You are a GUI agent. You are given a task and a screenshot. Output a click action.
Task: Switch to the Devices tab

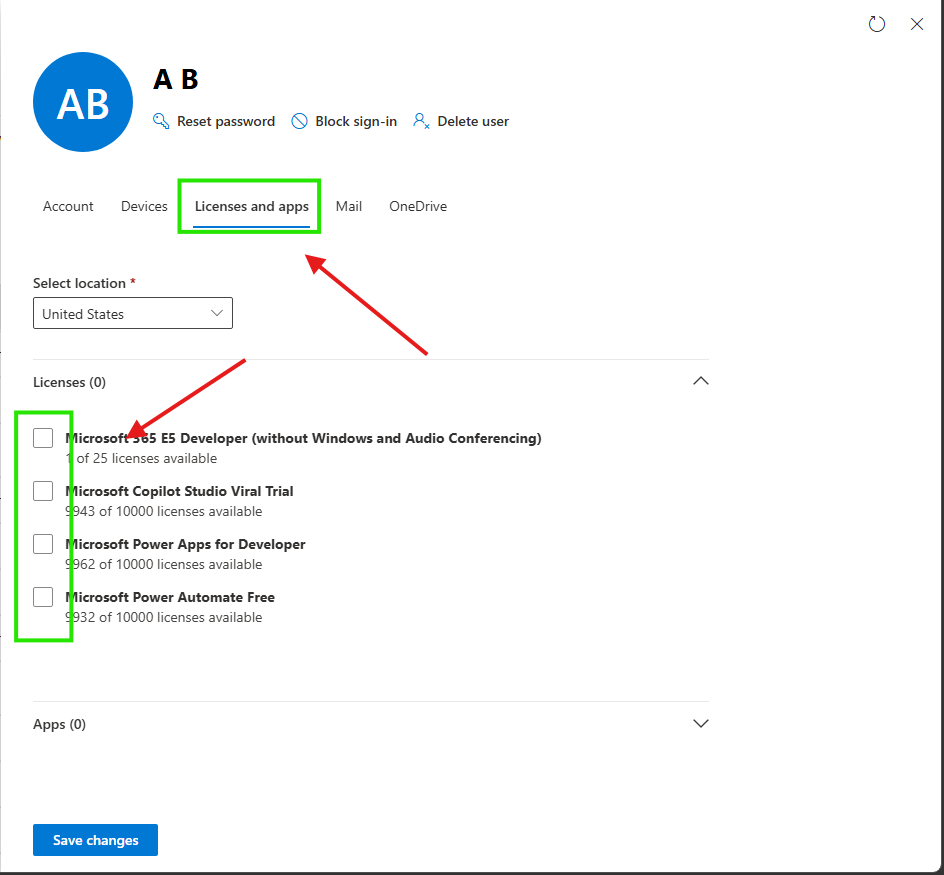pyautogui.click(x=144, y=207)
